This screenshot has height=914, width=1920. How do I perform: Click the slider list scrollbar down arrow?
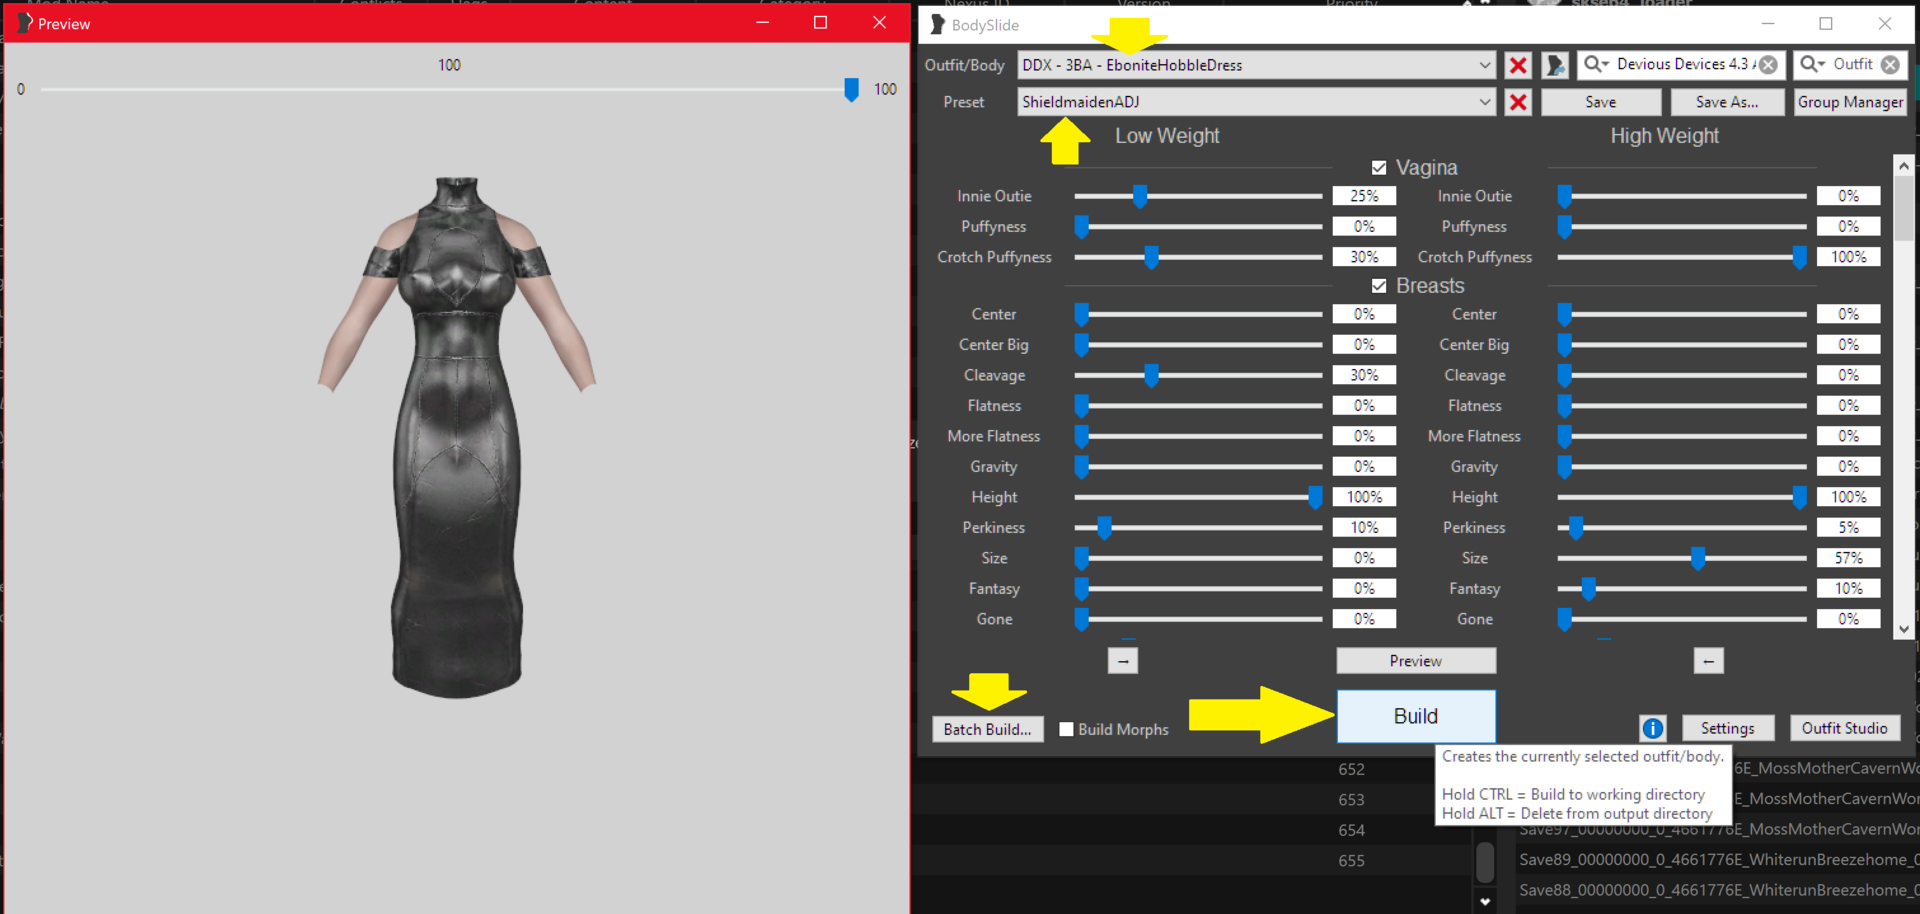point(1903,629)
